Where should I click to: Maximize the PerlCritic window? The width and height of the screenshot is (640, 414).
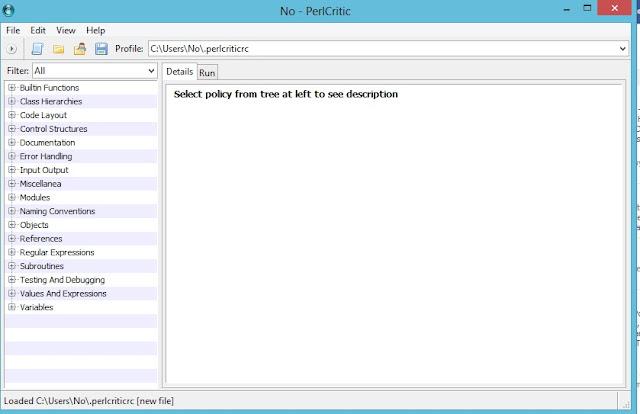[x=587, y=8]
